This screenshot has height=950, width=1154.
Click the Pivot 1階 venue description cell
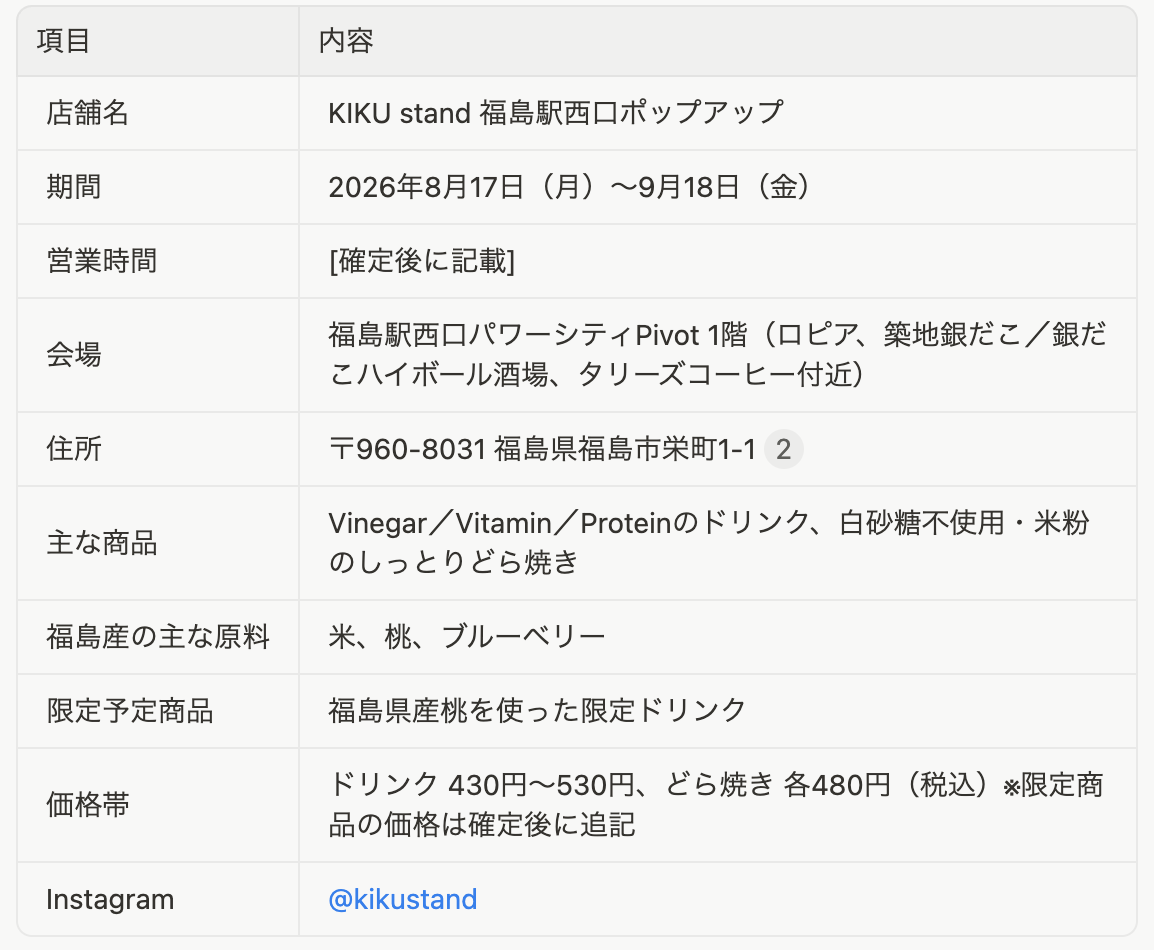coord(718,355)
